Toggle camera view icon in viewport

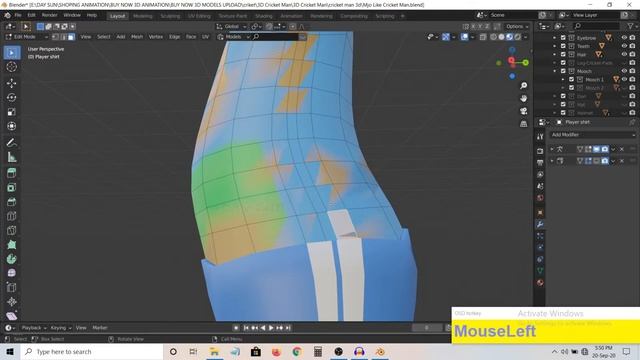pos(524,111)
